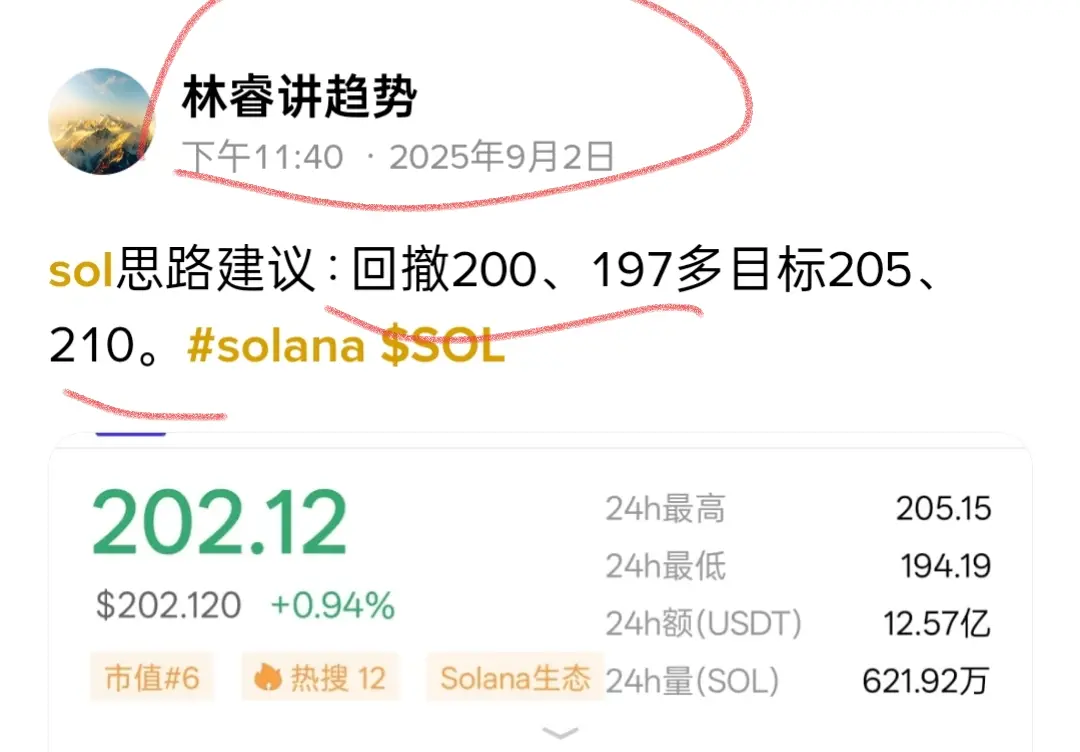Open the $SOL cashtag link
Image resolution: width=1080 pixels, height=752 pixels.
coord(443,346)
